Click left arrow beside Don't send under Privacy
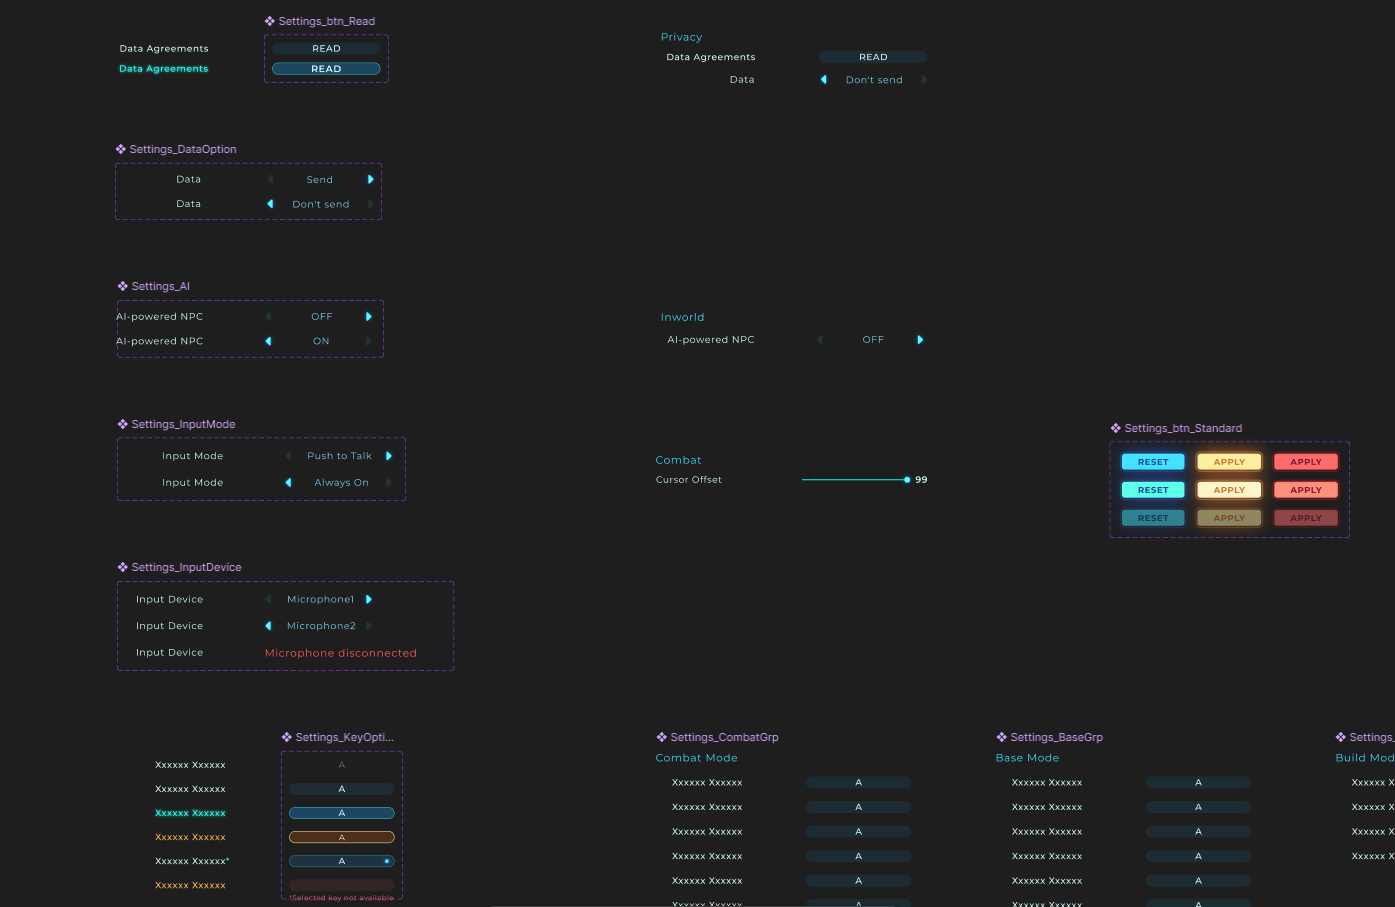 [x=824, y=80]
